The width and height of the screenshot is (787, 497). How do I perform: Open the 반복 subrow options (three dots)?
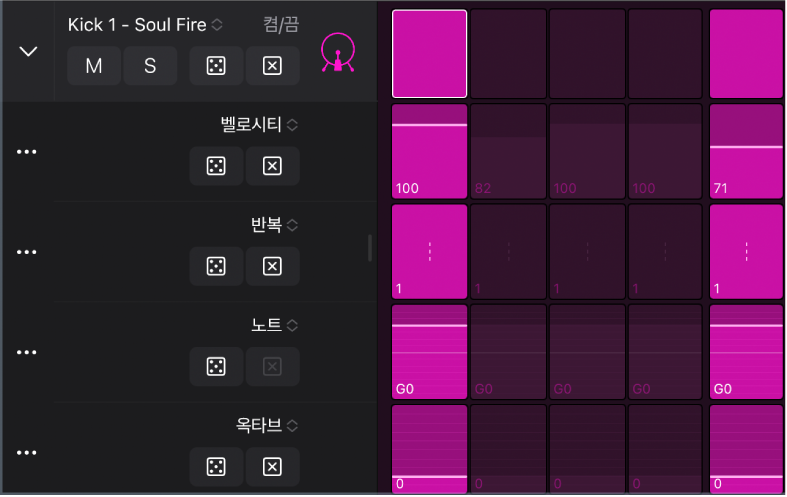point(27,252)
